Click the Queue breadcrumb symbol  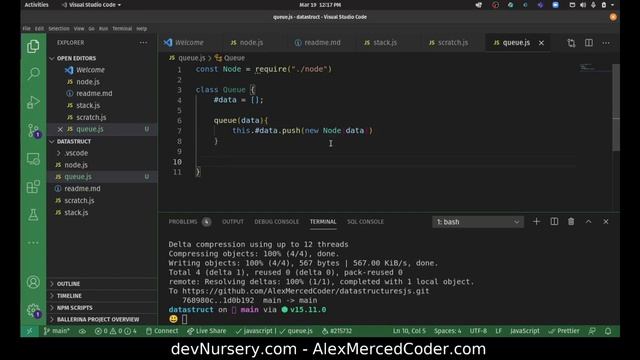coord(230,58)
